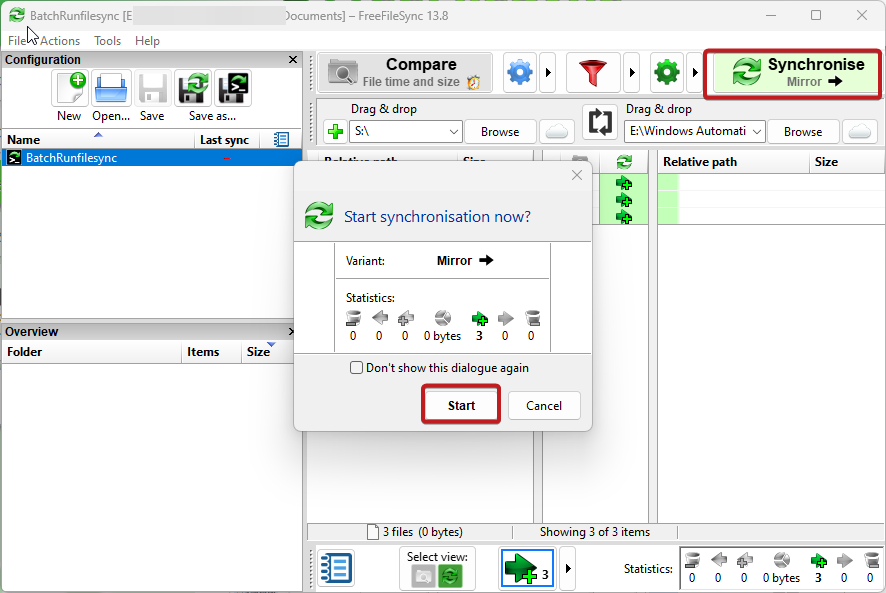Open the Help menu
Image resolution: width=886 pixels, height=593 pixels.
[x=147, y=41]
